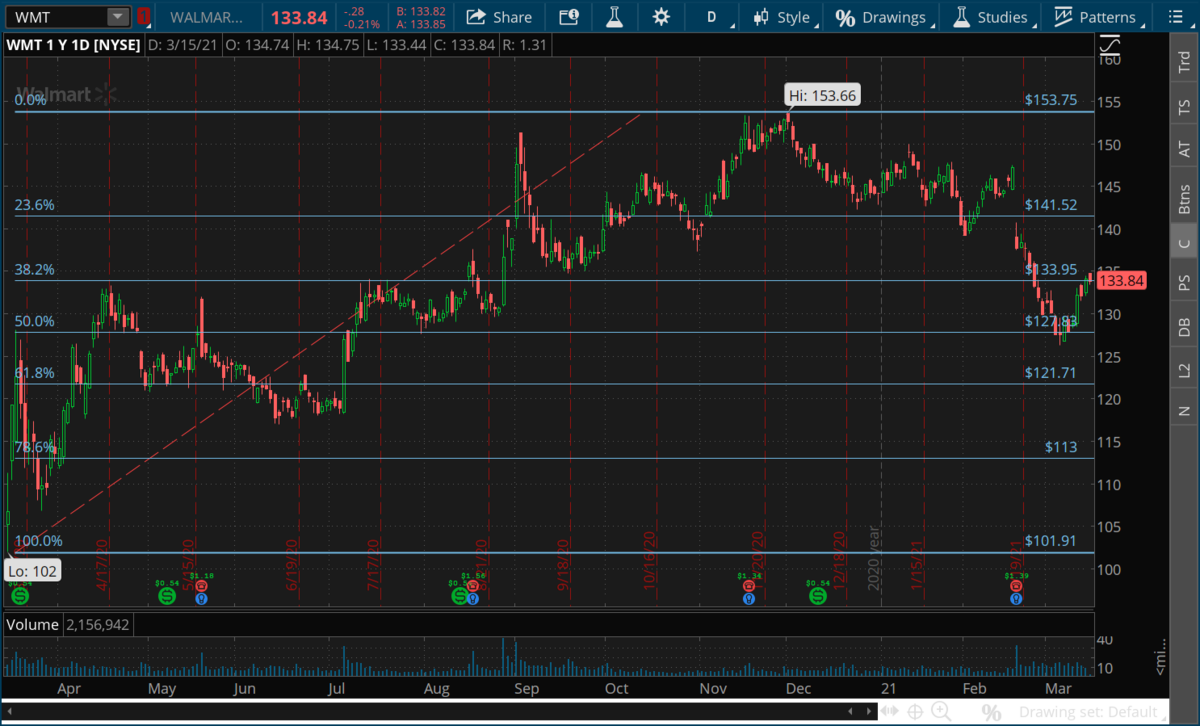This screenshot has width=1200, height=726.
Task: Click the WMT 1 Y 1D [NYSE] chart title
Action: (x=73, y=45)
